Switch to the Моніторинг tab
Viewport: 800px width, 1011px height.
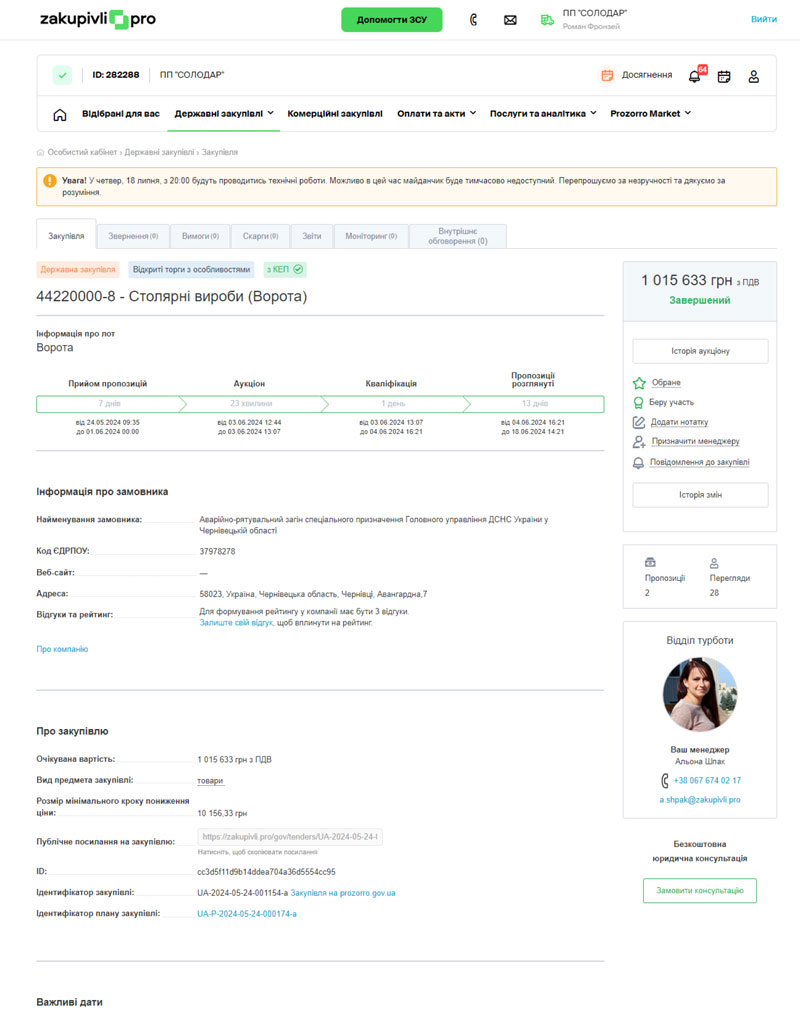(x=370, y=236)
